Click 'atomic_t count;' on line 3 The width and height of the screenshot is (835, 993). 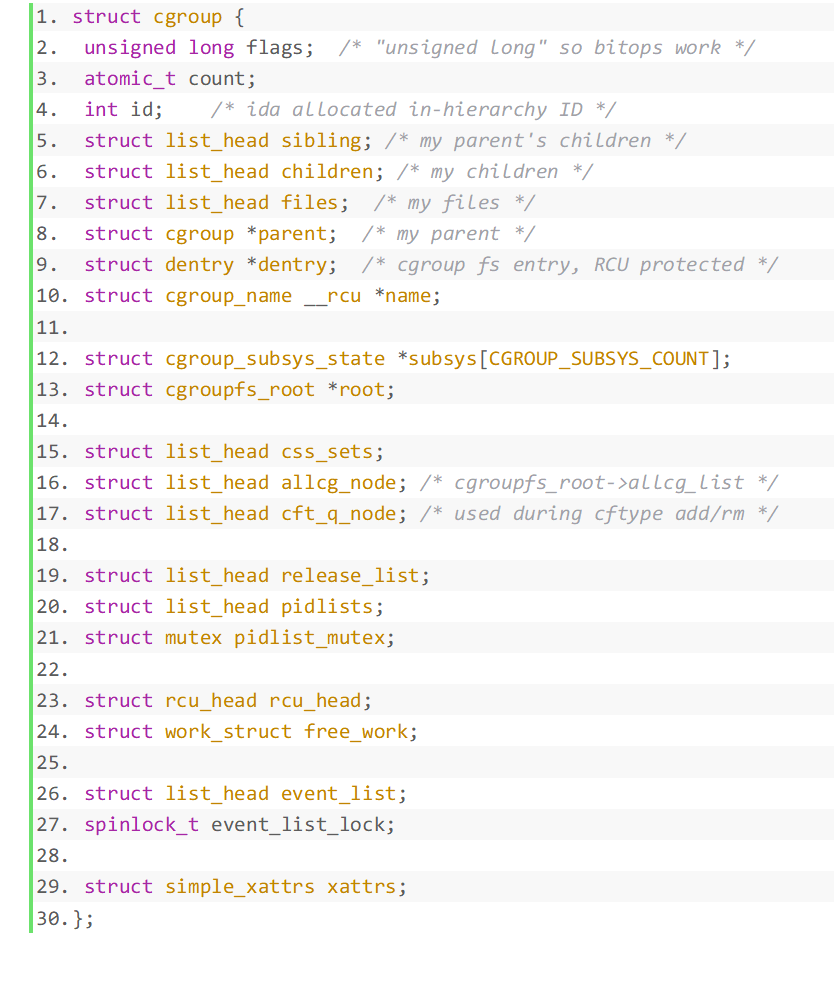click(x=170, y=79)
